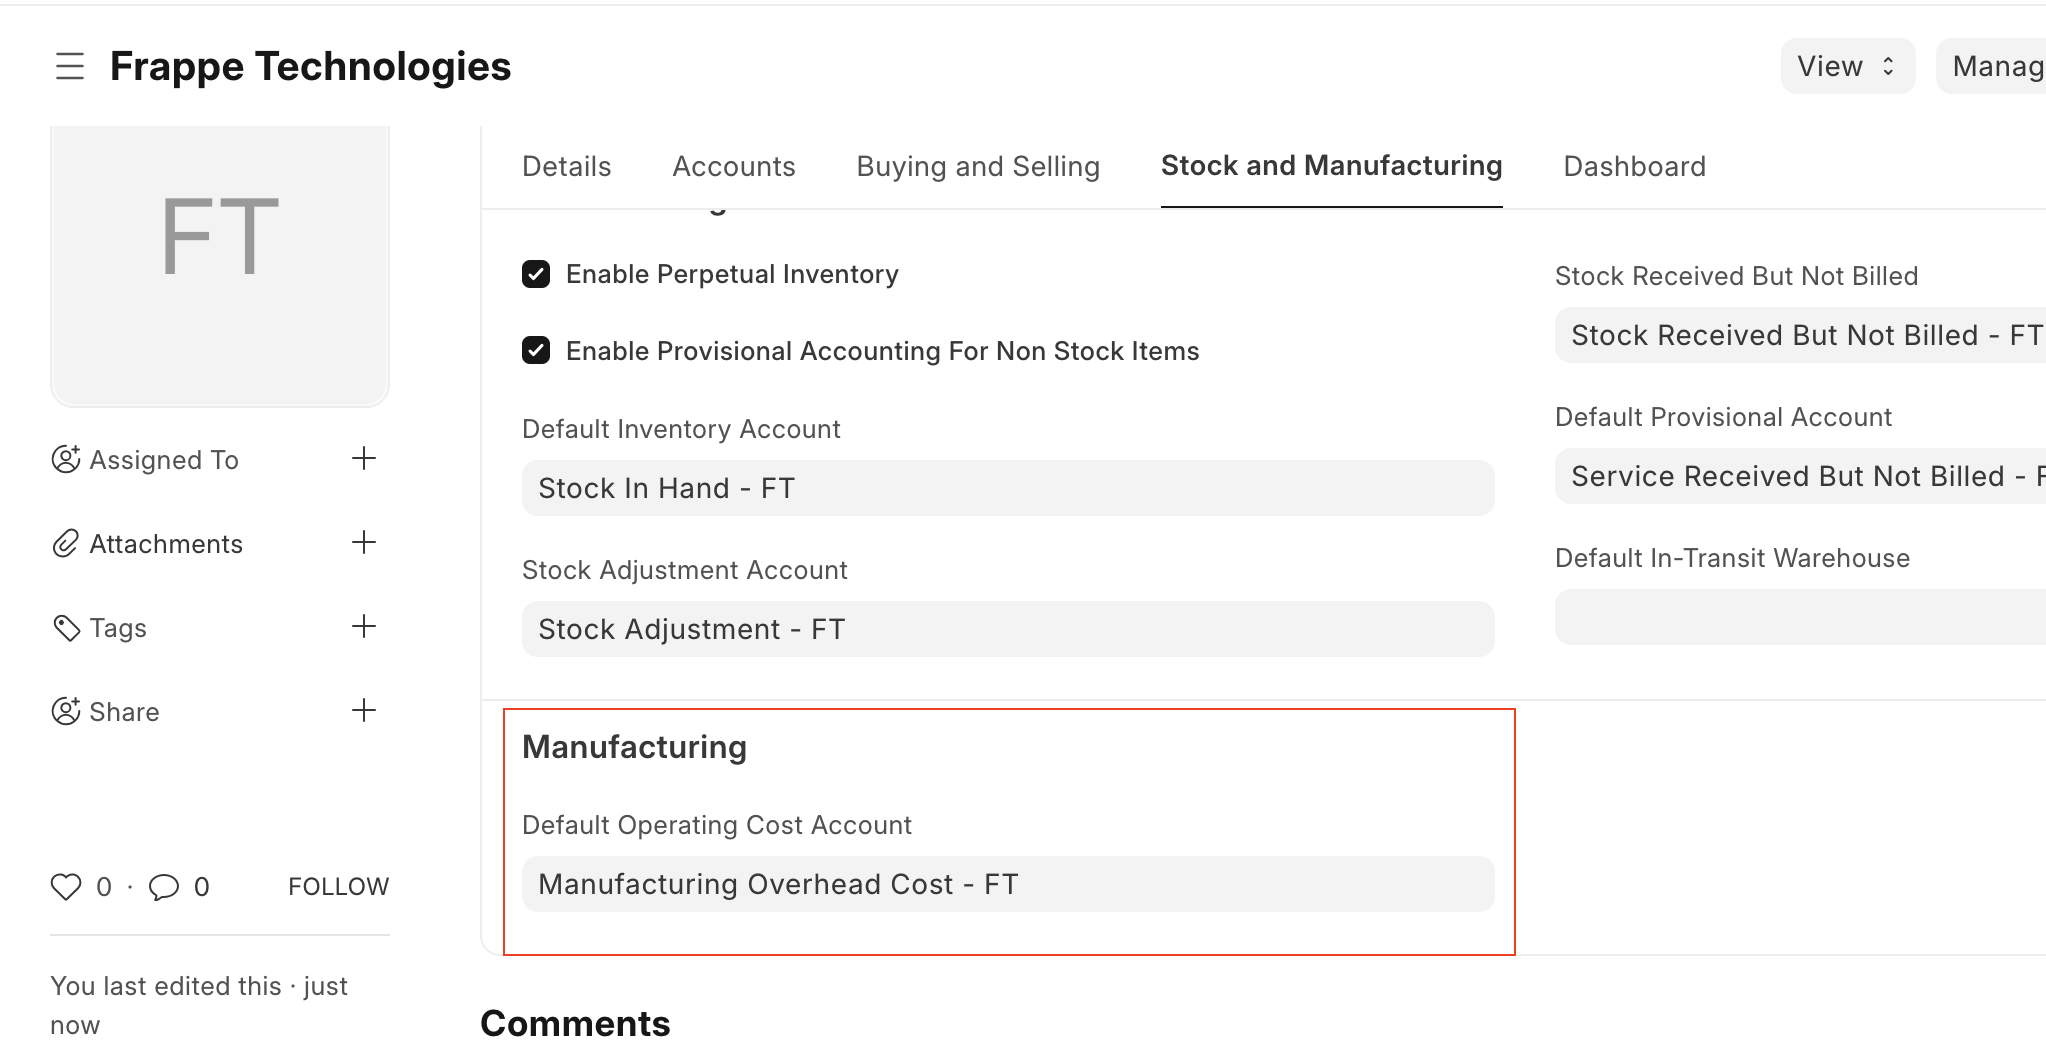The width and height of the screenshot is (2046, 1044).
Task: Click the plus icon beside Tags
Action: click(364, 627)
